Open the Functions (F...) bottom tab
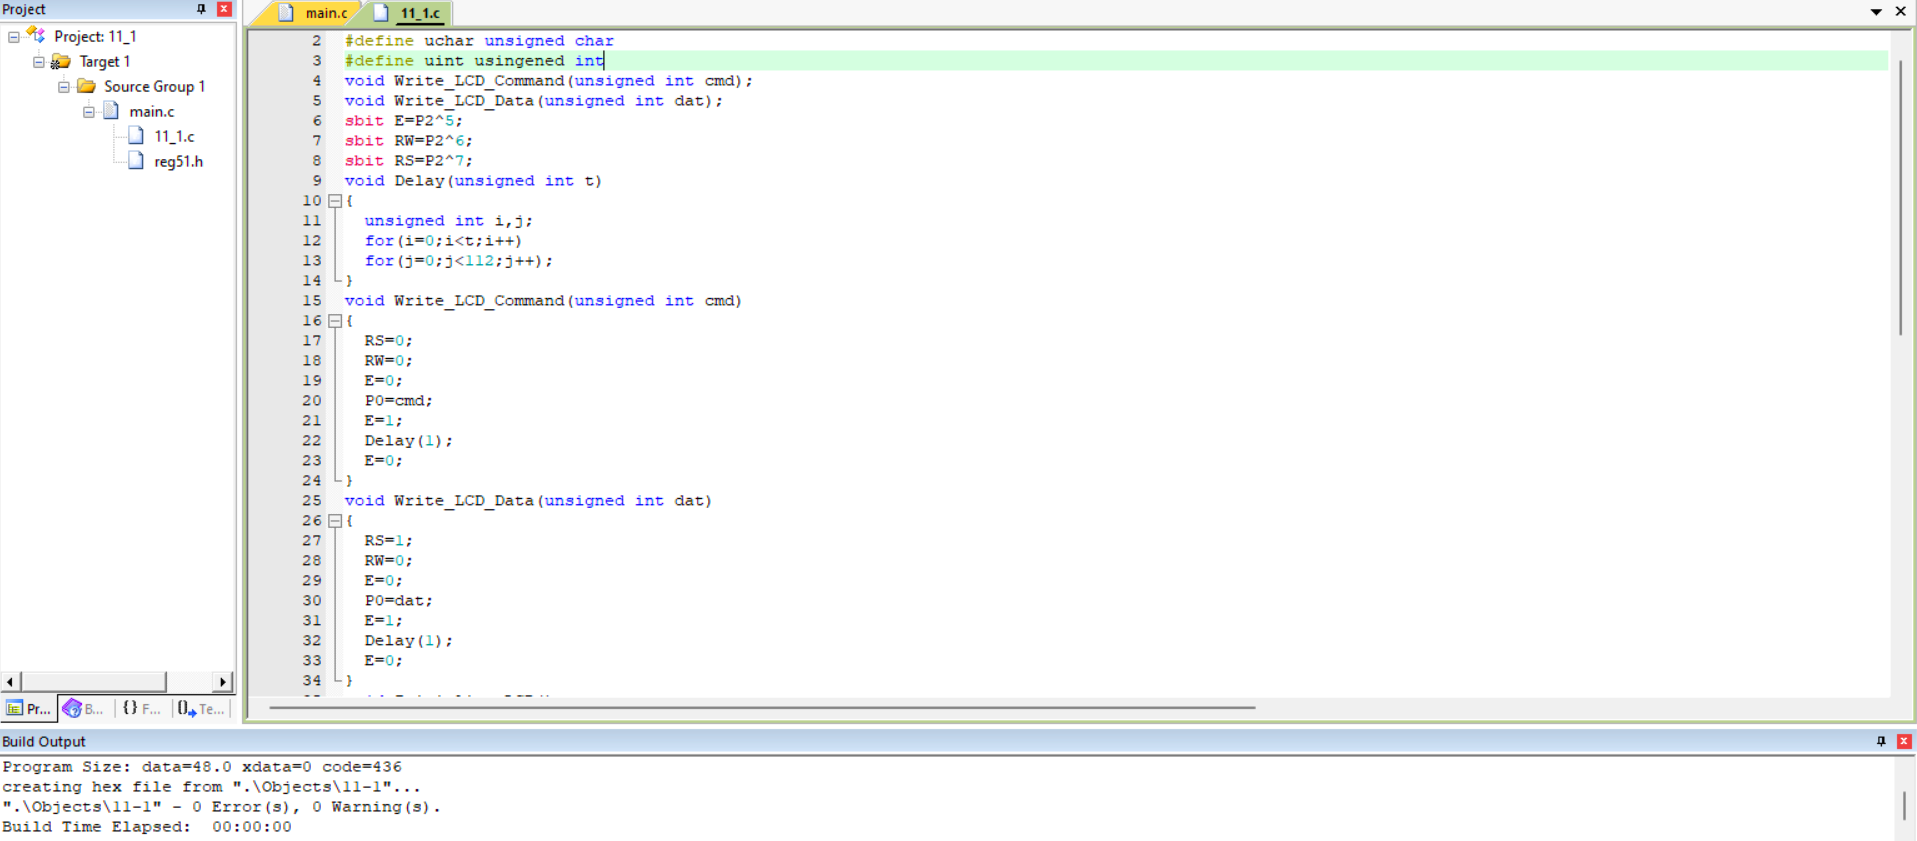 (x=141, y=708)
